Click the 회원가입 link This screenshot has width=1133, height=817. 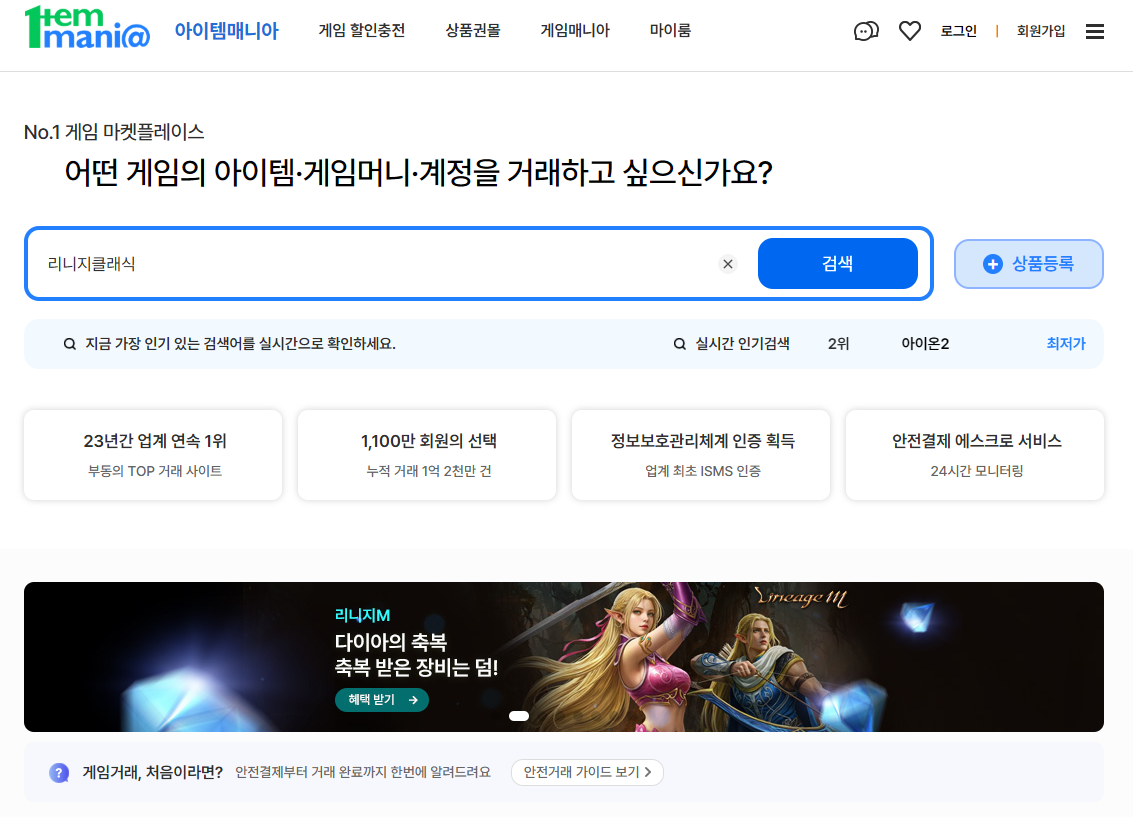[x=1041, y=31]
